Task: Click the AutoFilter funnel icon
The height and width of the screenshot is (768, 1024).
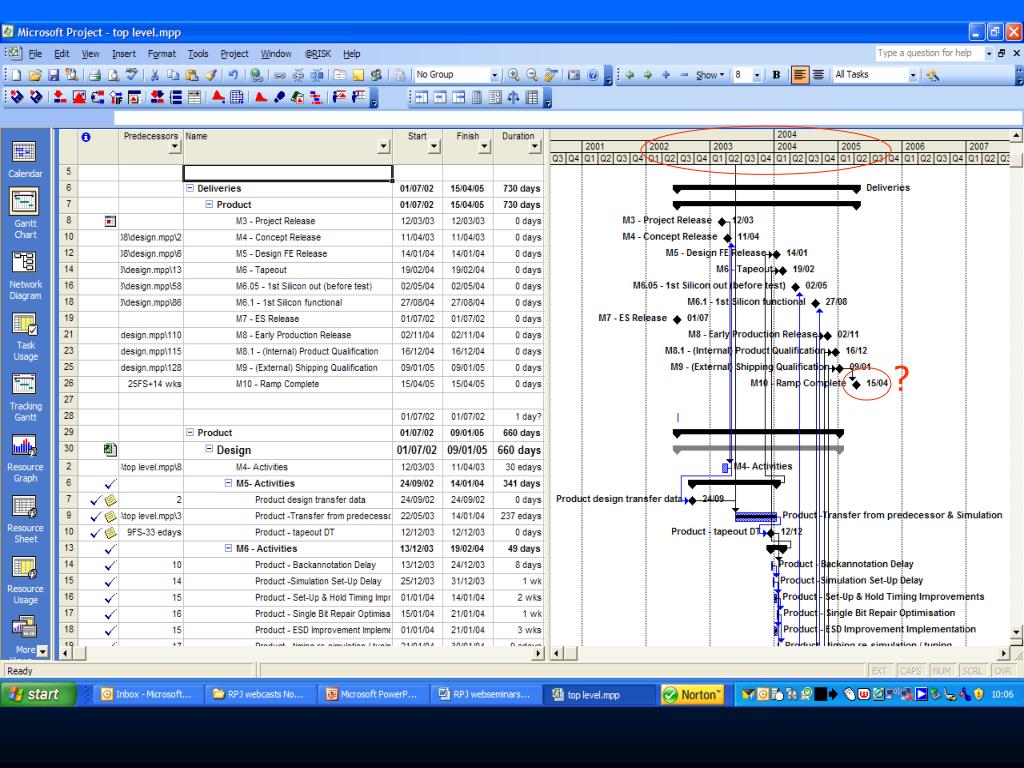Action: pyautogui.click(x=933, y=75)
